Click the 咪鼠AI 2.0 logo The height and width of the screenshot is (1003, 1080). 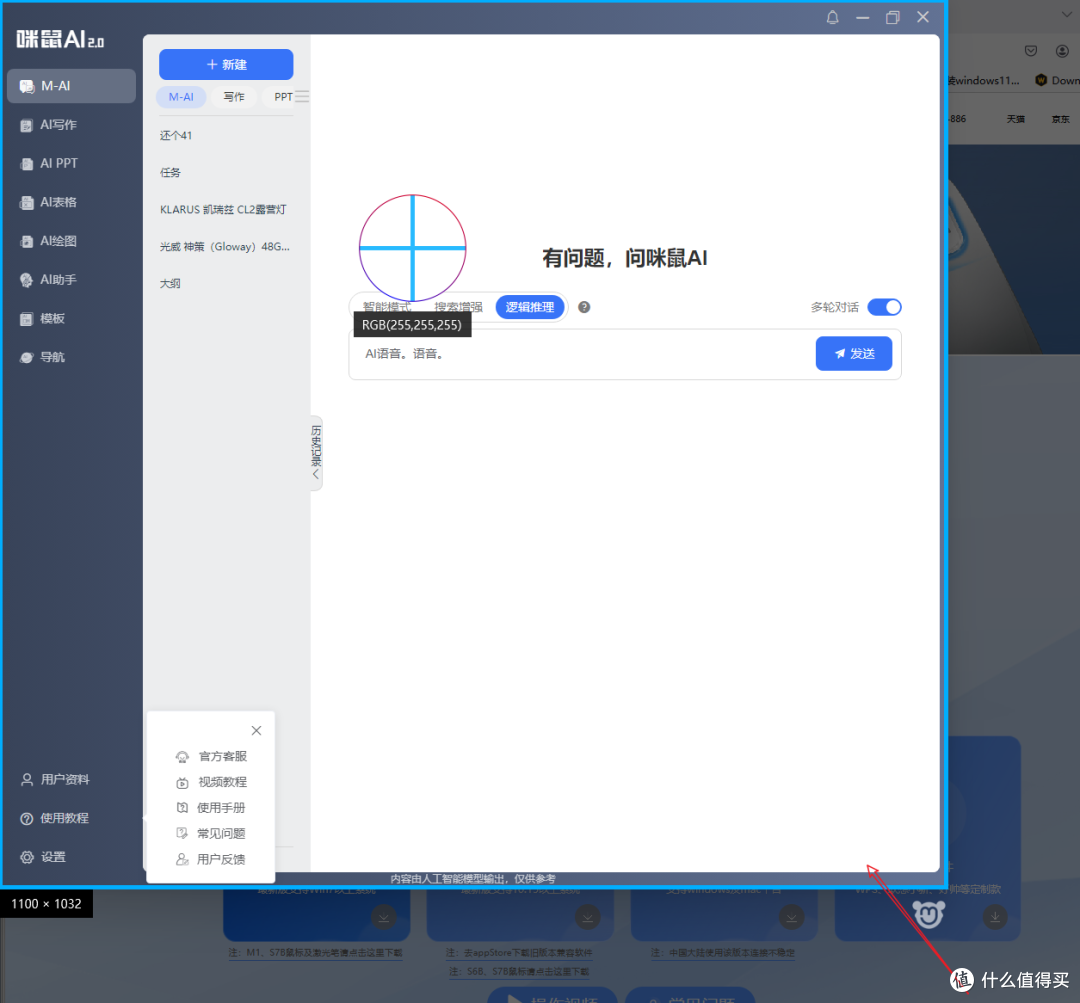pyautogui.click(x=60, y=39)
